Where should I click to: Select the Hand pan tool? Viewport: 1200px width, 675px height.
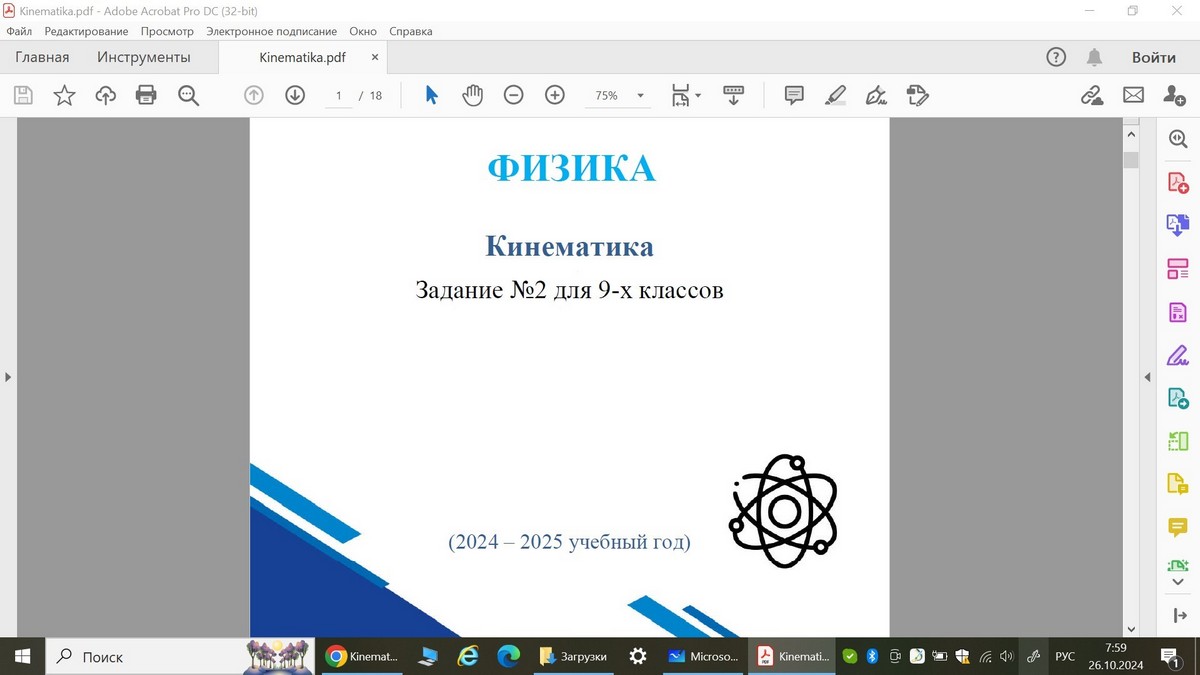point(472,95)
